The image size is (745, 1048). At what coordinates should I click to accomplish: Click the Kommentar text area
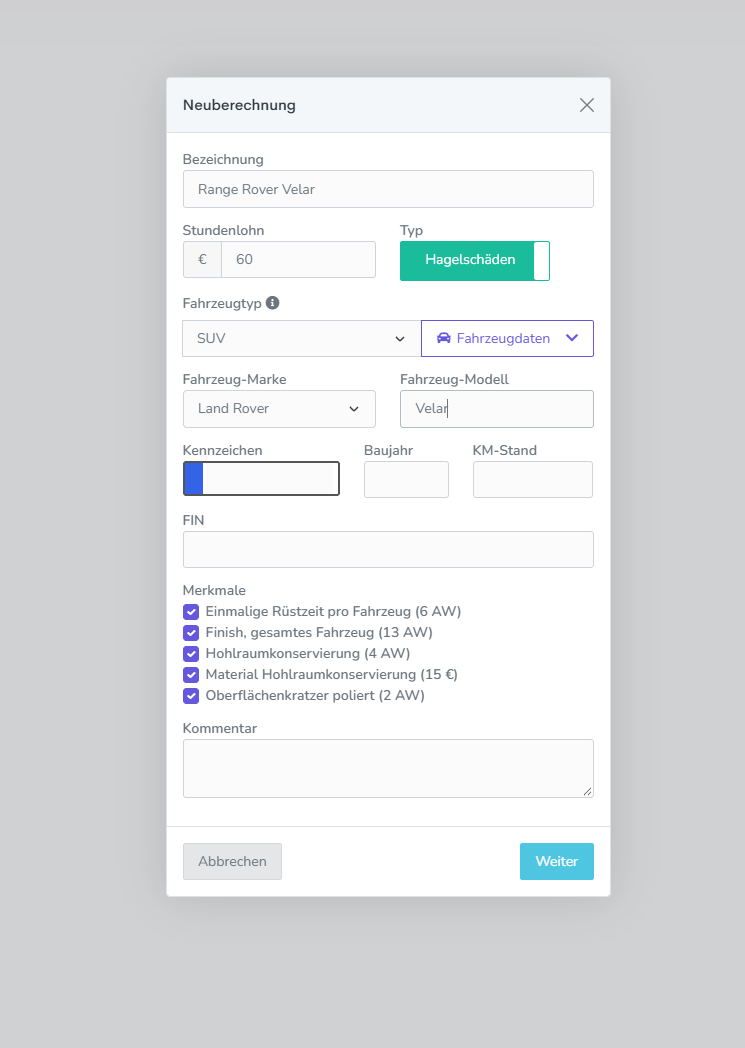(388, 769)
